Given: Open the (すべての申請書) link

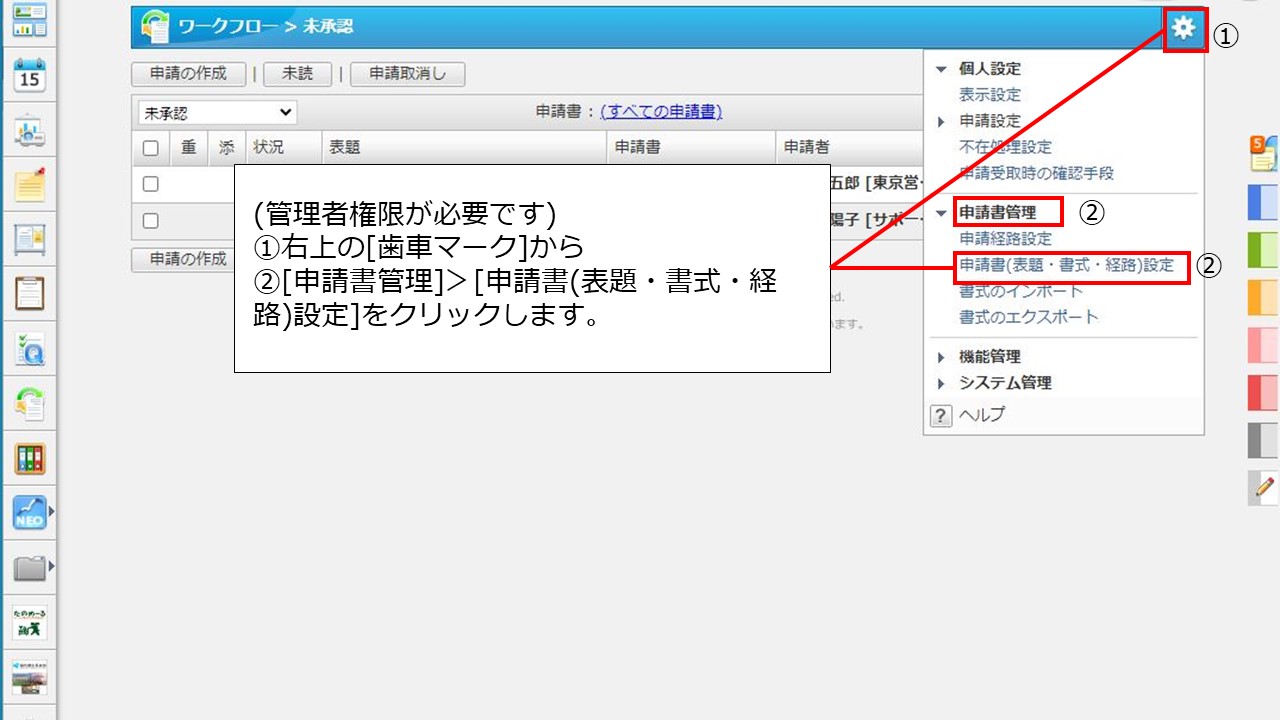Looking at the screenshot, I should pyautogui.click(x=661, y=112).
